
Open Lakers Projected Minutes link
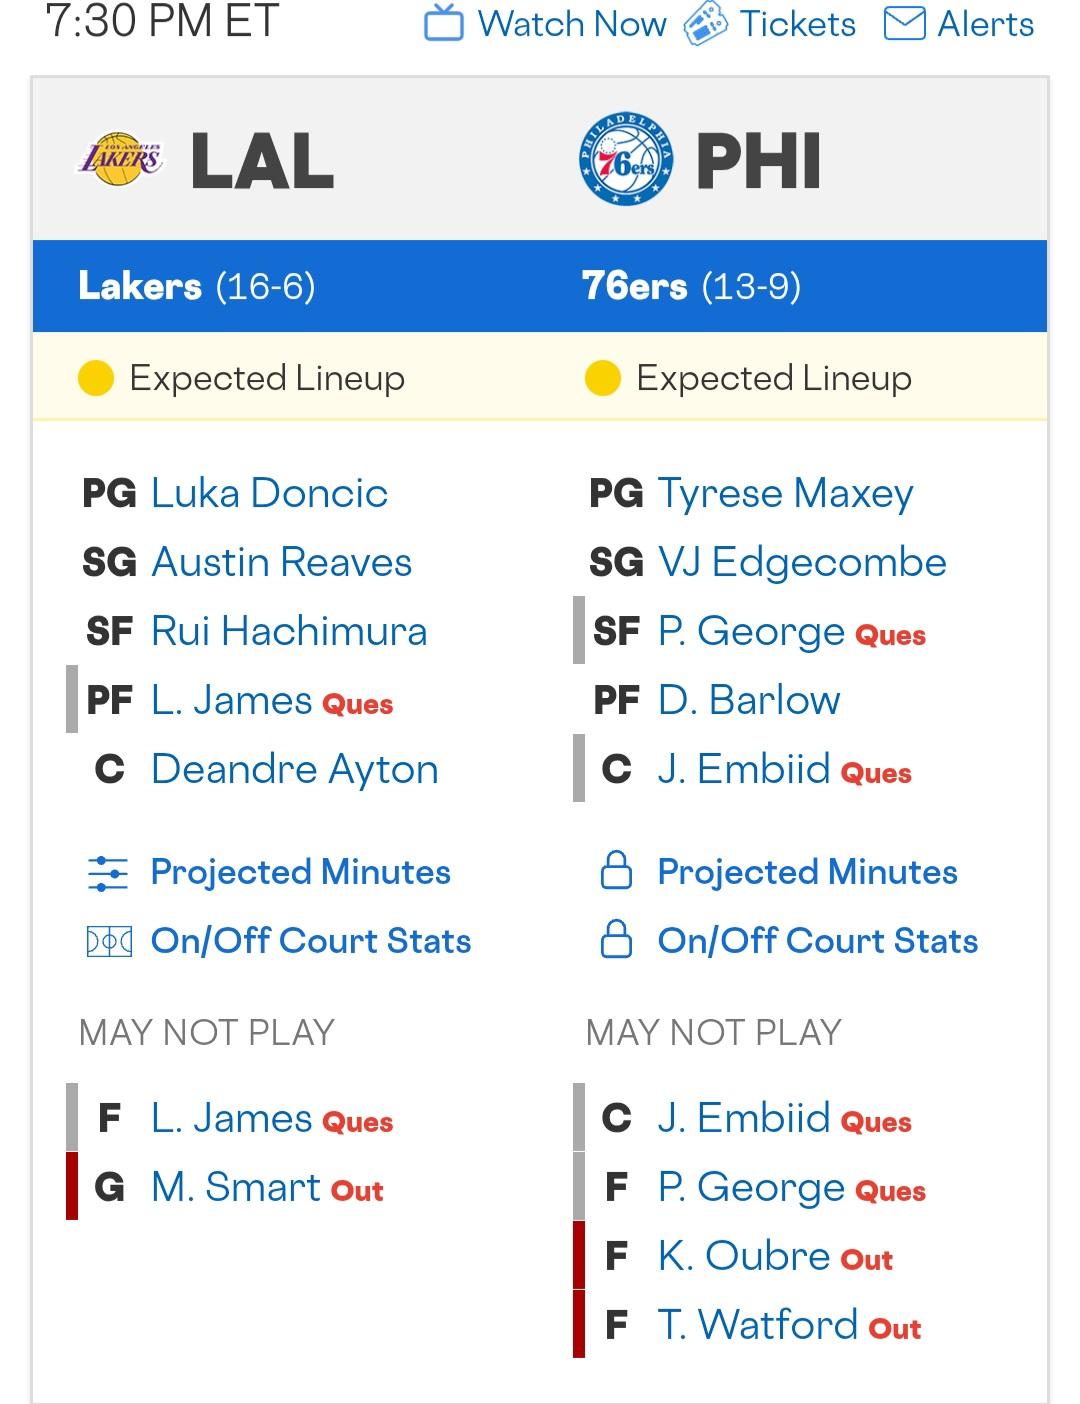(300, 872)
